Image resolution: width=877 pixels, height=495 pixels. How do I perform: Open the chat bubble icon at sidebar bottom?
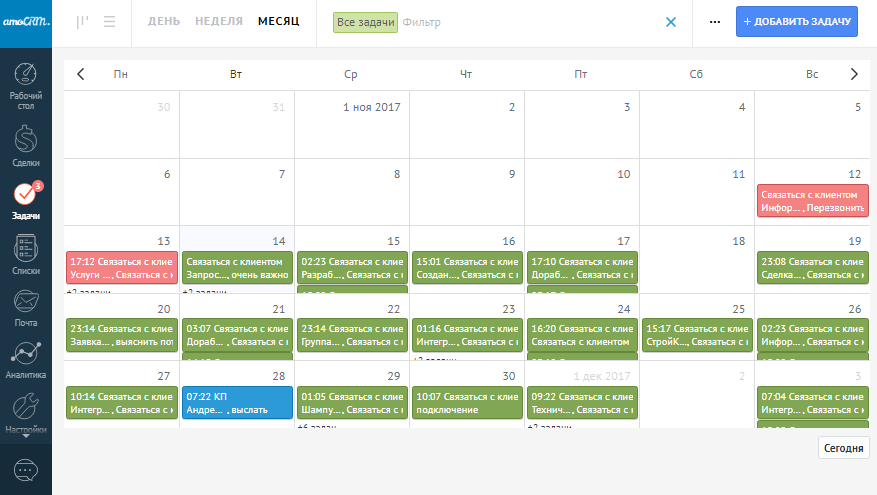click(x=26, y=469)
